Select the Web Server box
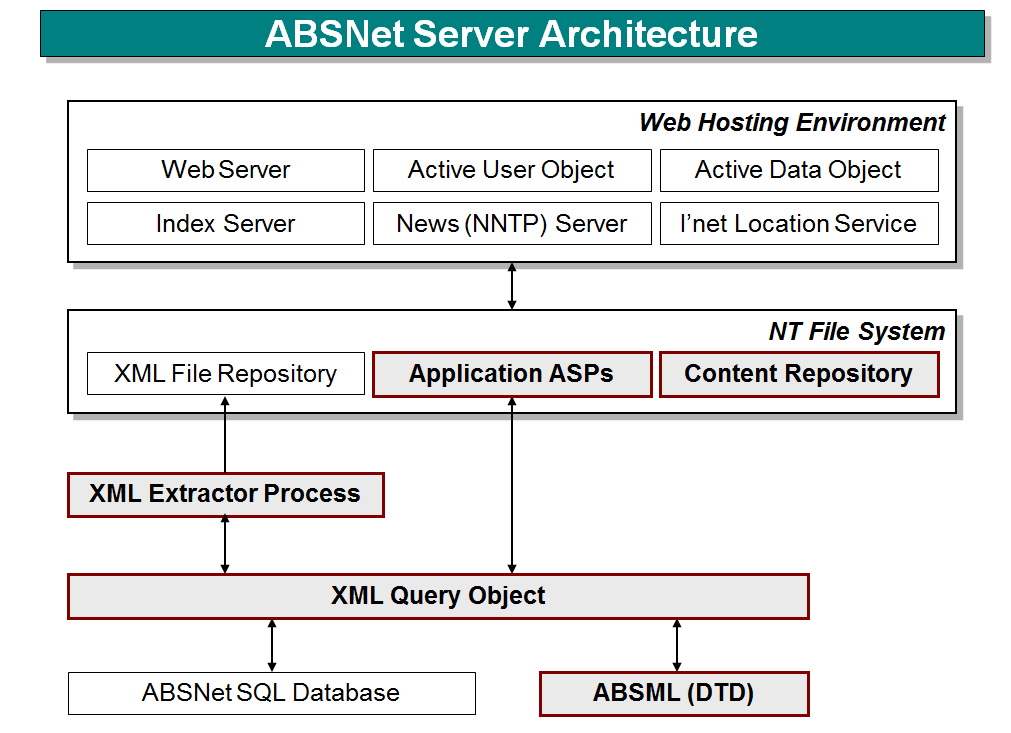This screenshot has height=733, width=1011. click(225, 170)
